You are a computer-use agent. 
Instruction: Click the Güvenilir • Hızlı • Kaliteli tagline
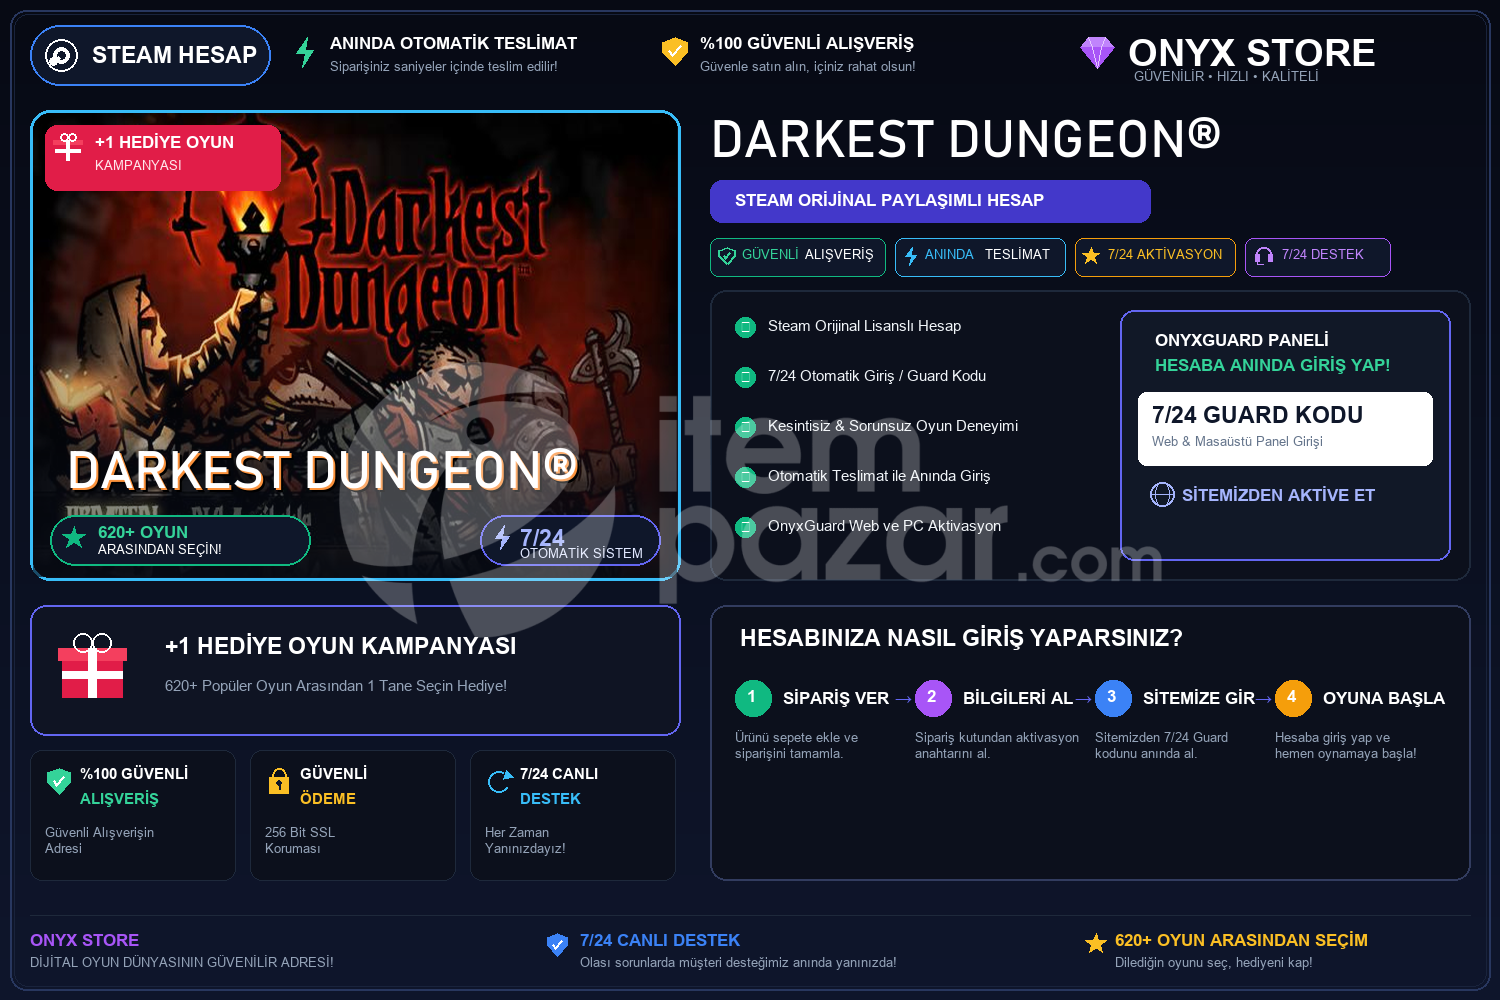[x=1226, y=76]
